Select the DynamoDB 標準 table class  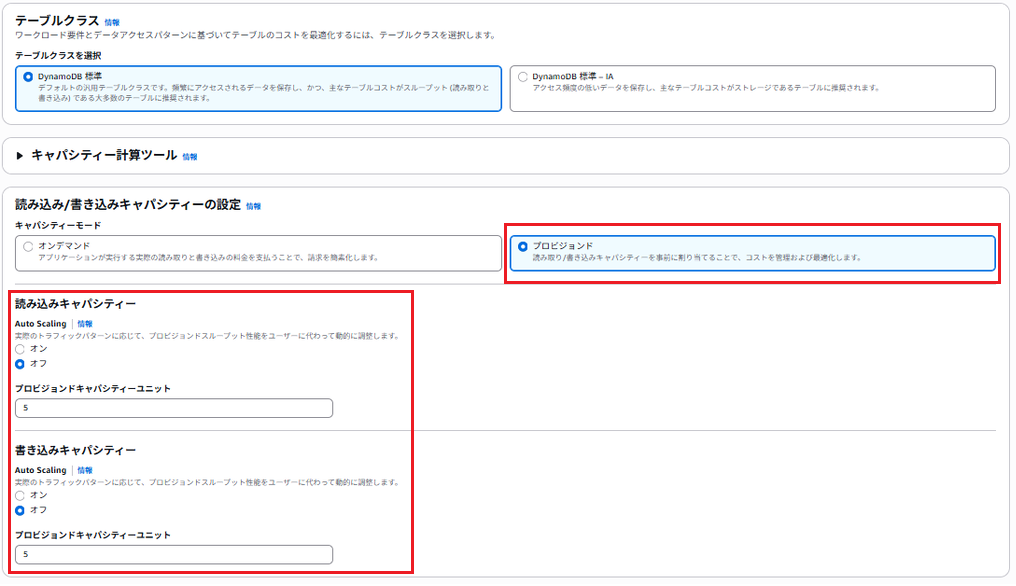pyautogui.click(x=258, y=88)
